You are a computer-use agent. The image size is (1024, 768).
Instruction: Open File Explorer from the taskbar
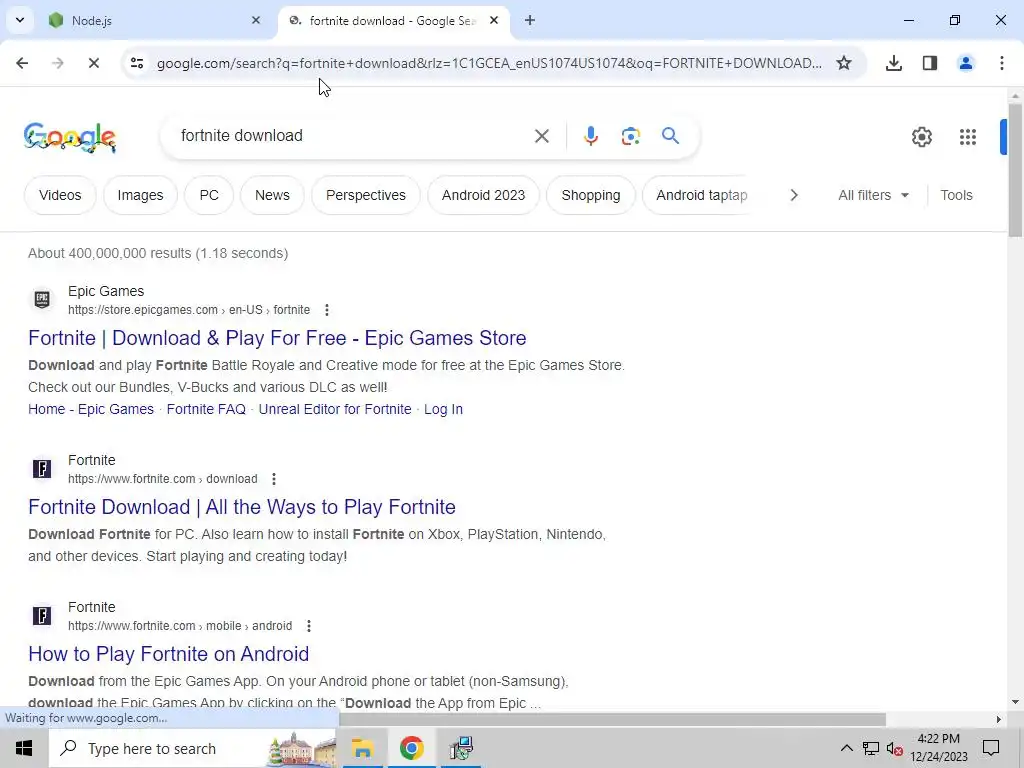(x=362, y=748)
